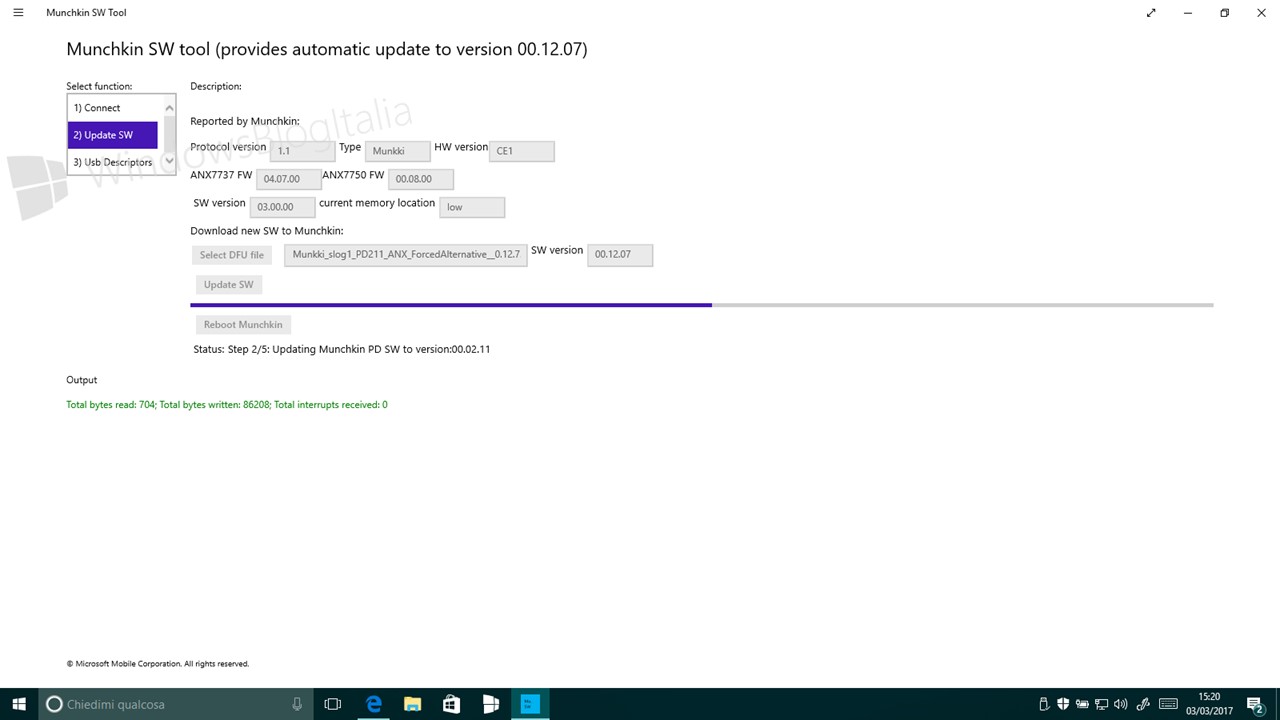Click the SW version field showing 03.00.00

point(283,207)
